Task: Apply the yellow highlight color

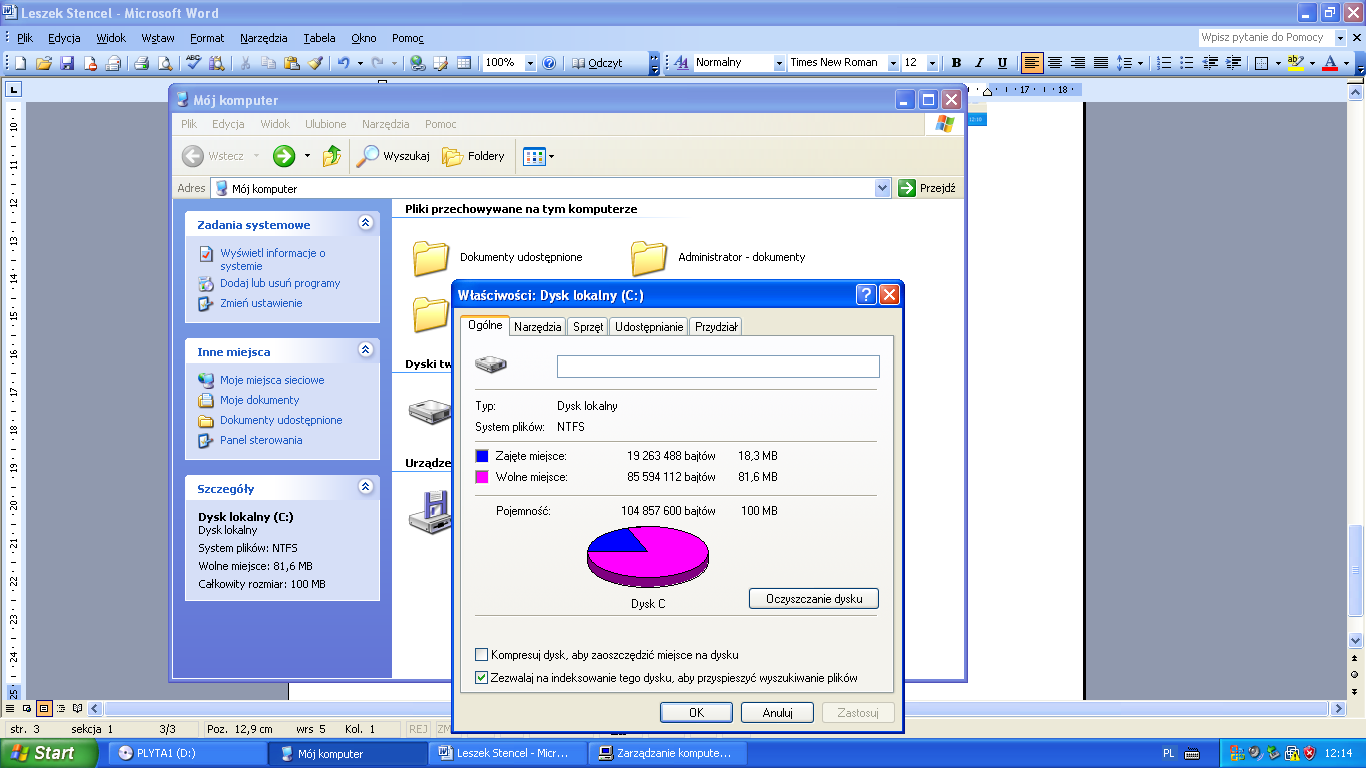Action: pos(1295,63)
